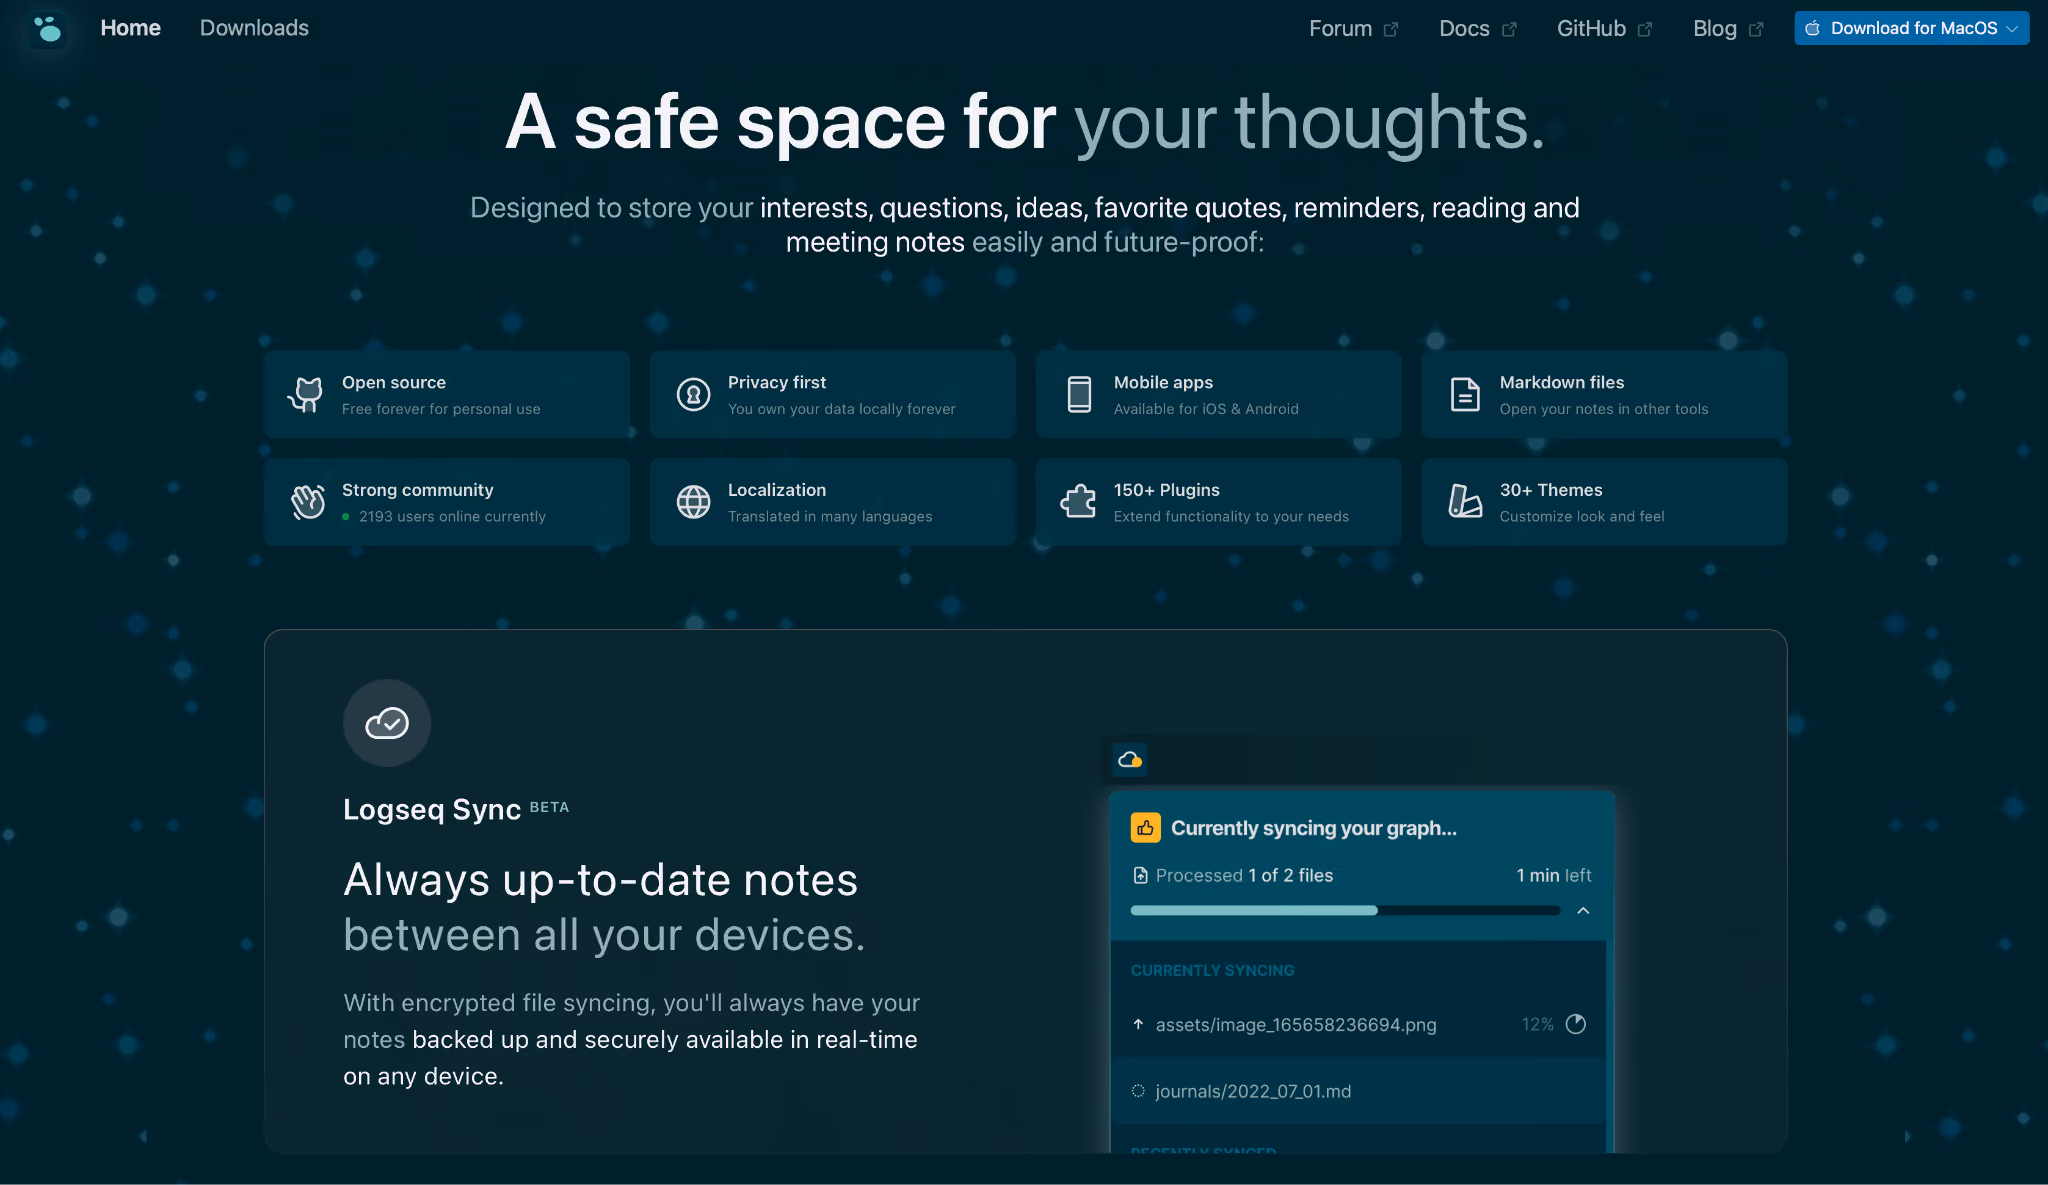Click the yellow thumbs-up sync icon
2048x1185 pixels.
1145,828
